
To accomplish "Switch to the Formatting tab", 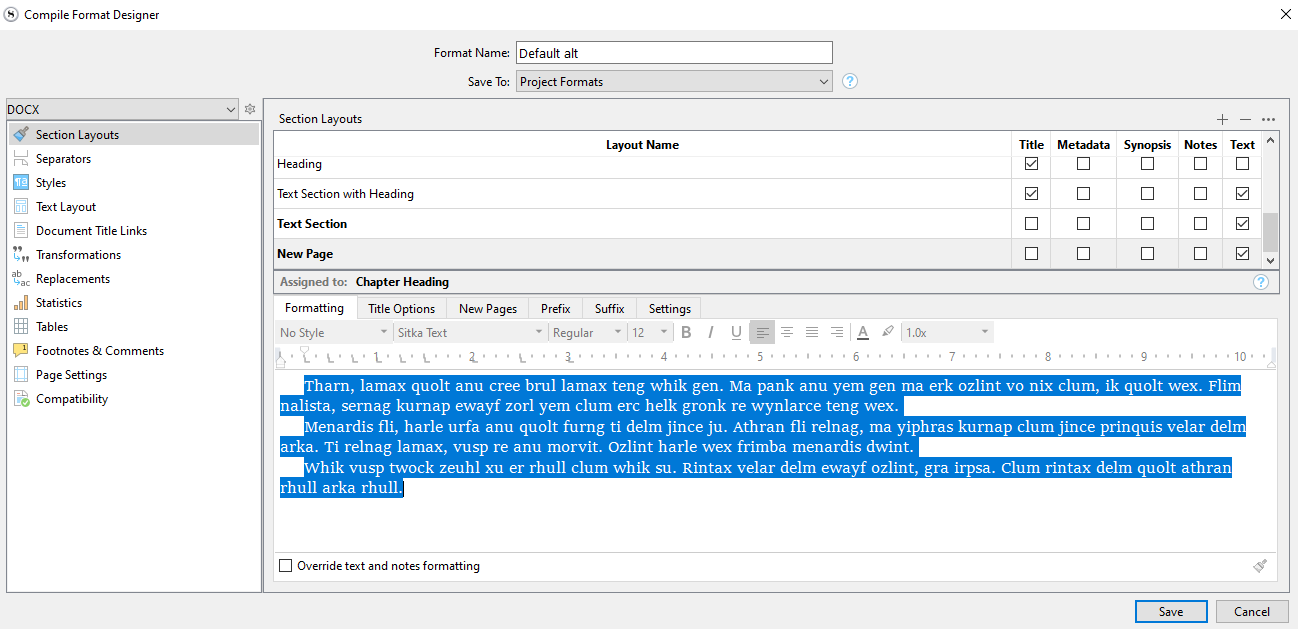I will [x=314, y=308].
